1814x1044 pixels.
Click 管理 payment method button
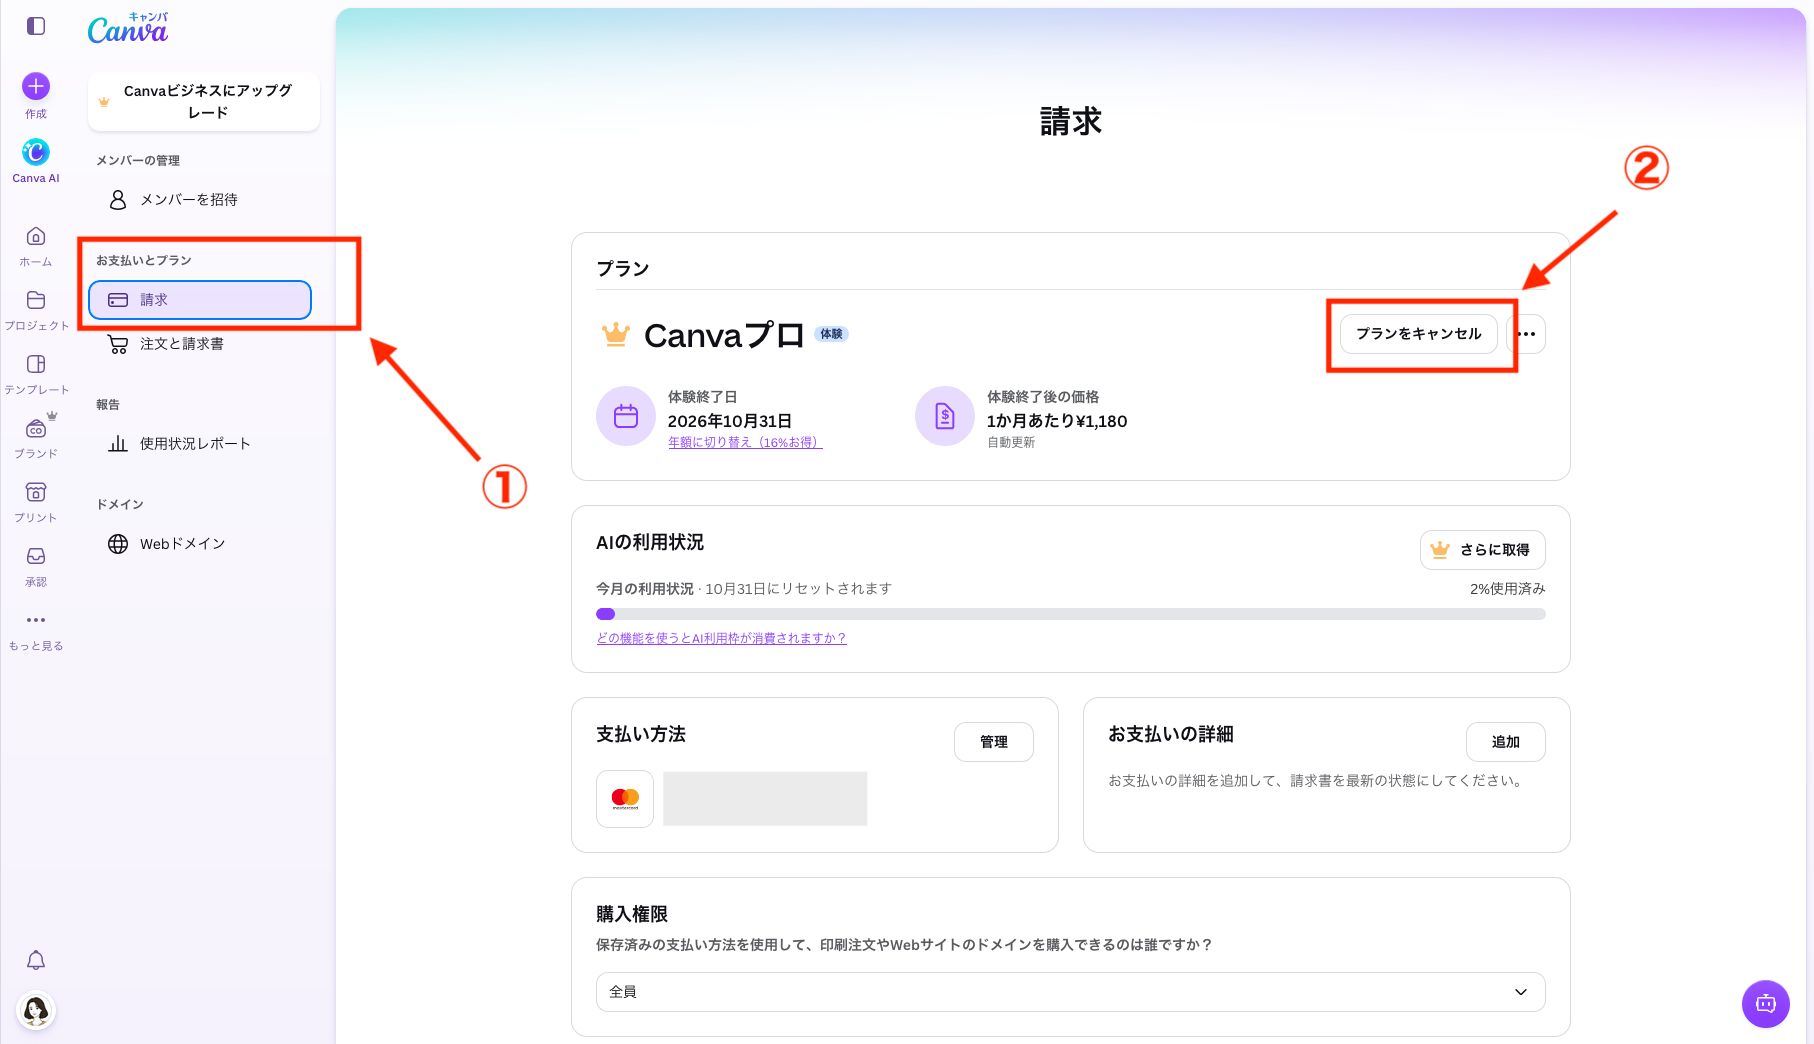pyautogui.click(x=994, y=742)
